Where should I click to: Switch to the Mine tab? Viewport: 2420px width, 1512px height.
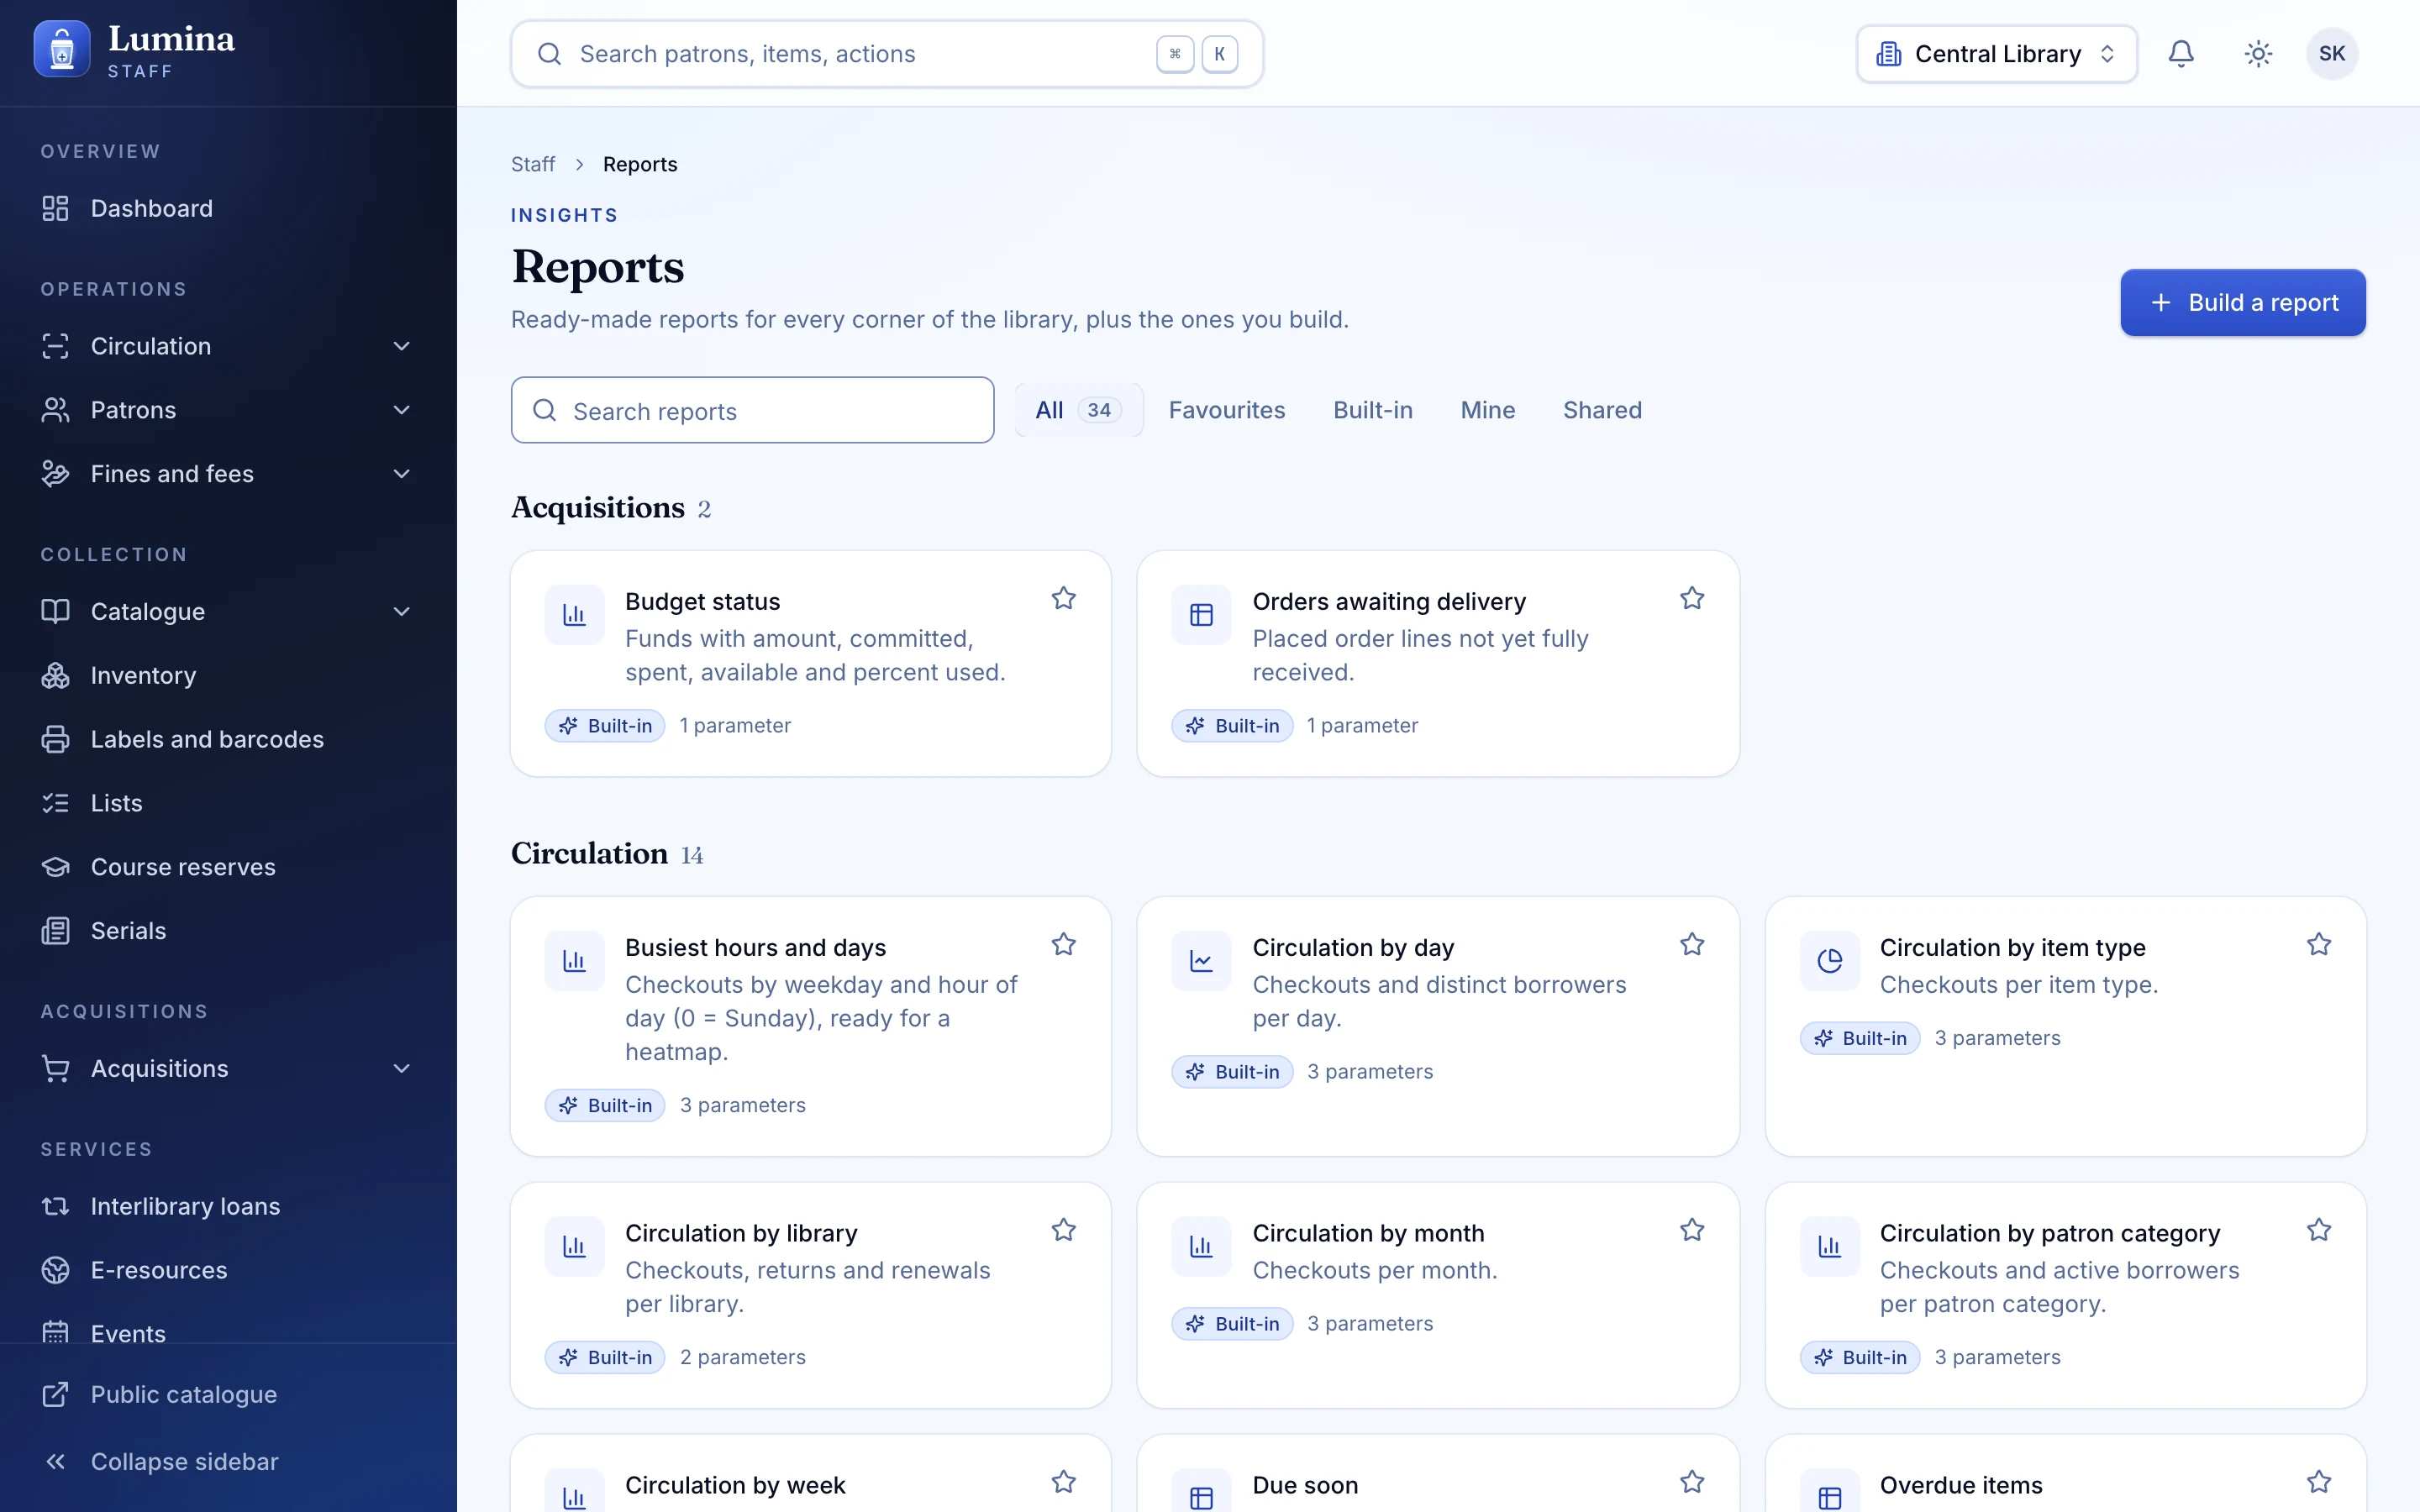[x=1487, y=410]
